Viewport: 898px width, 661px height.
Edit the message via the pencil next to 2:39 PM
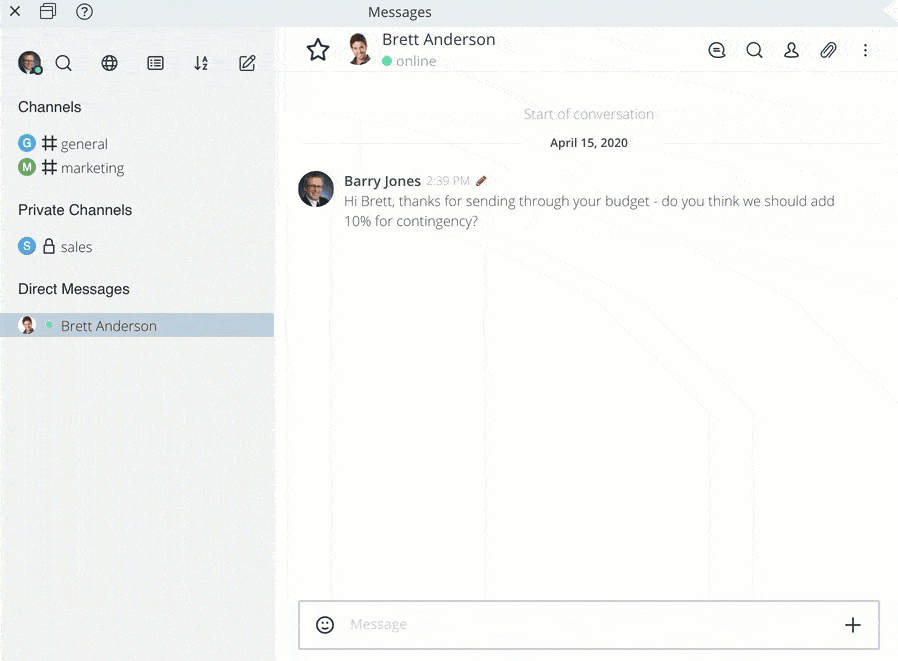[x=481, y=180]
